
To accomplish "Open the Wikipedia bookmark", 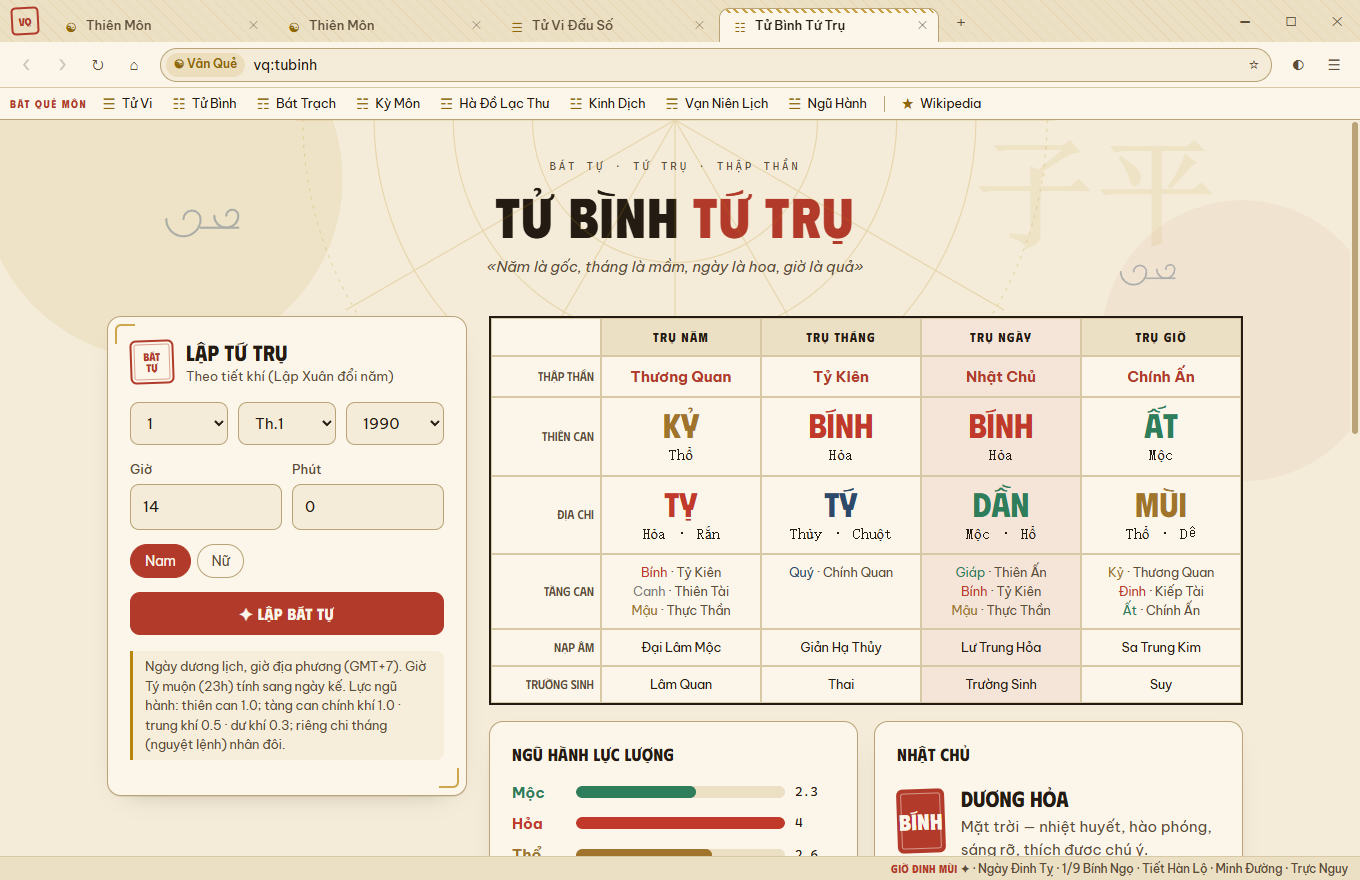I will (941, 103).
